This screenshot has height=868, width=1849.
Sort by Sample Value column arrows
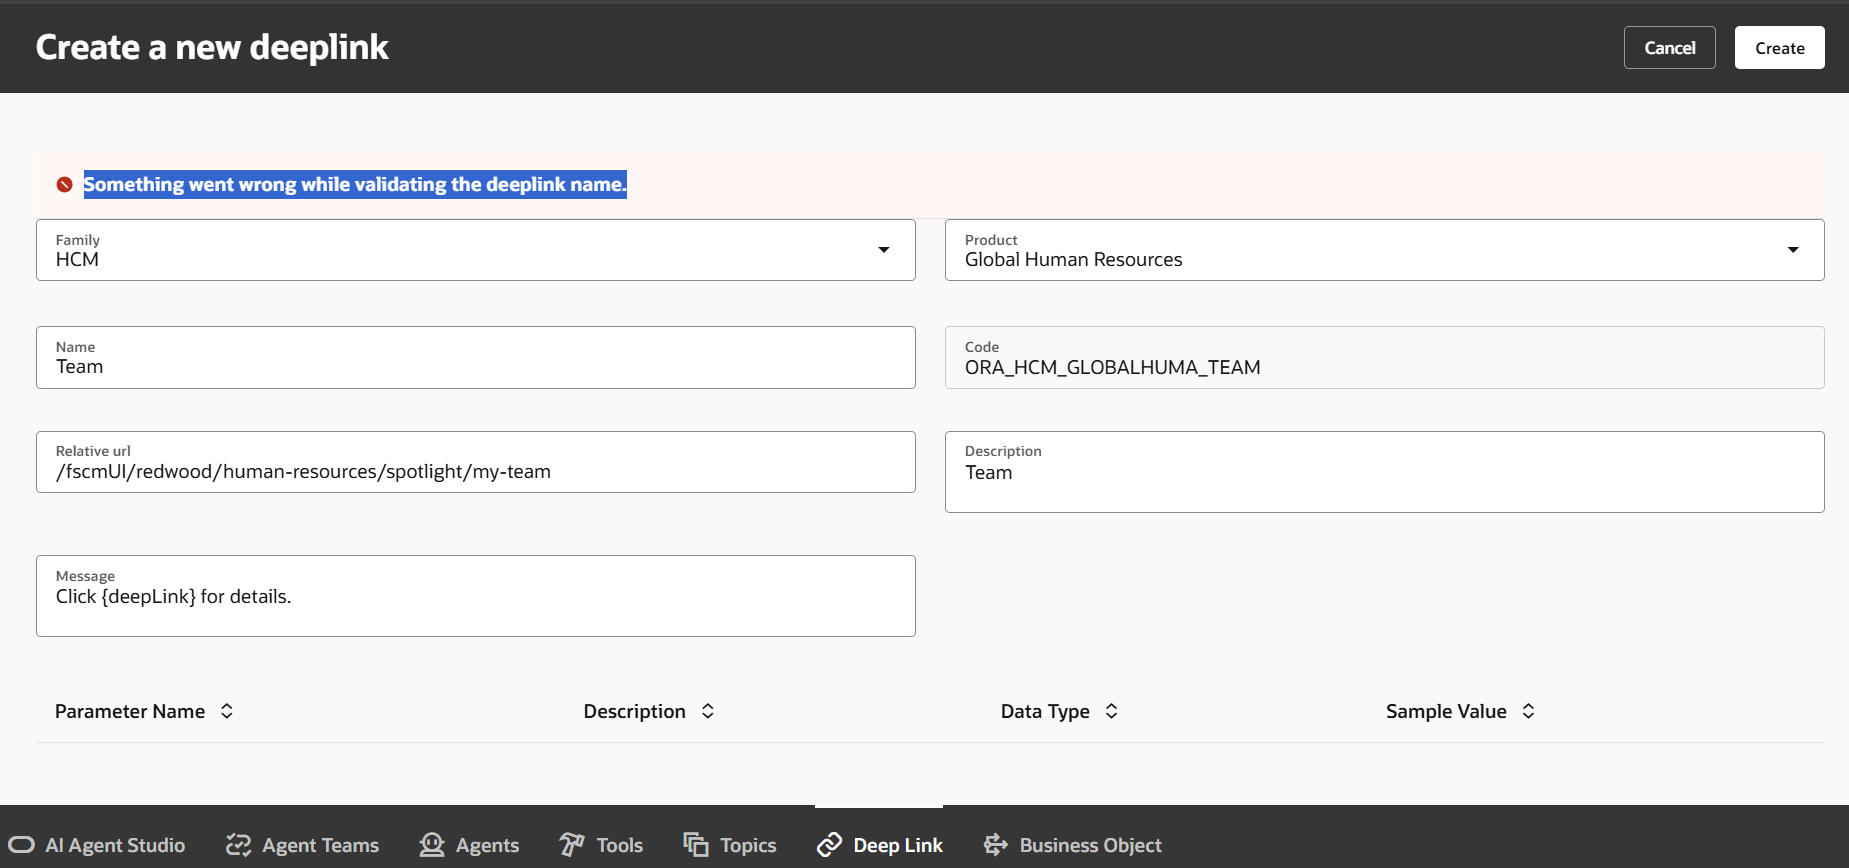point(1528,711)
